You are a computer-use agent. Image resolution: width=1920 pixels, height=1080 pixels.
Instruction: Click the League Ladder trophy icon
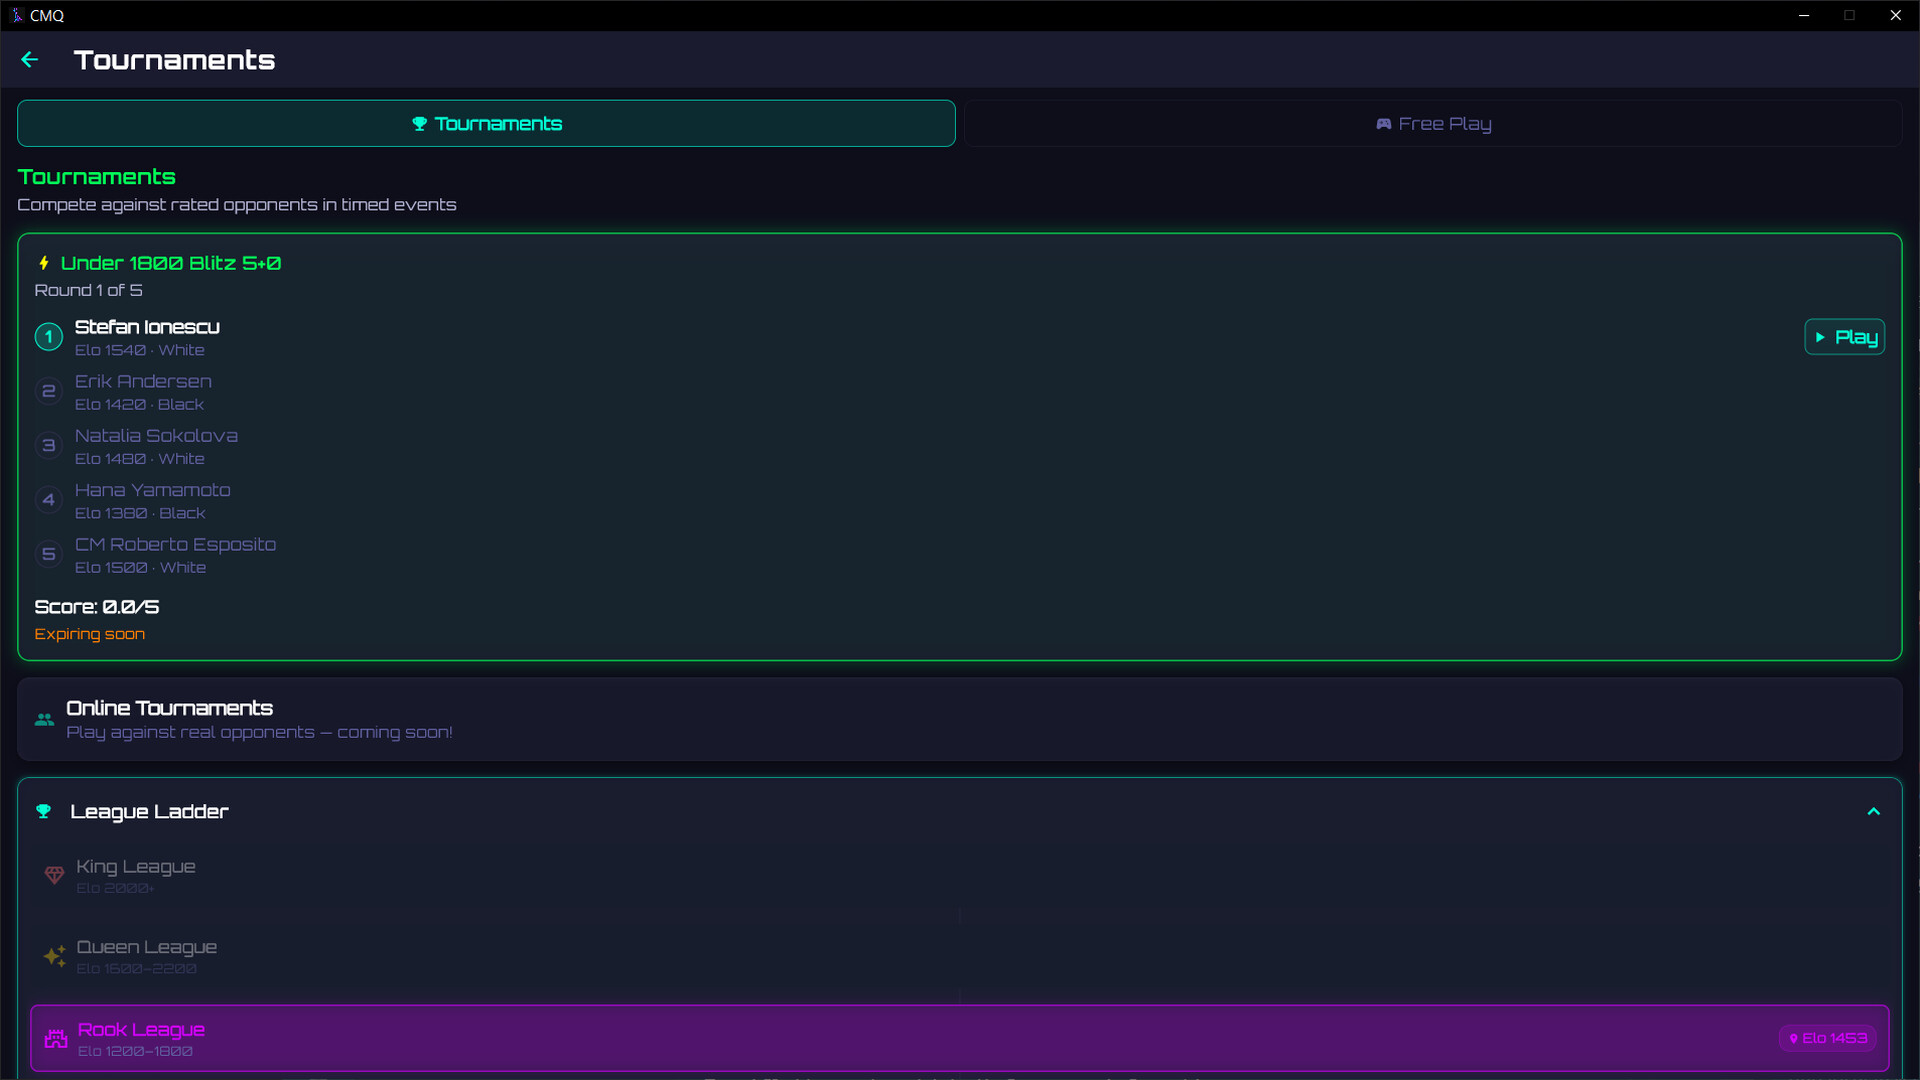[44, 811]
